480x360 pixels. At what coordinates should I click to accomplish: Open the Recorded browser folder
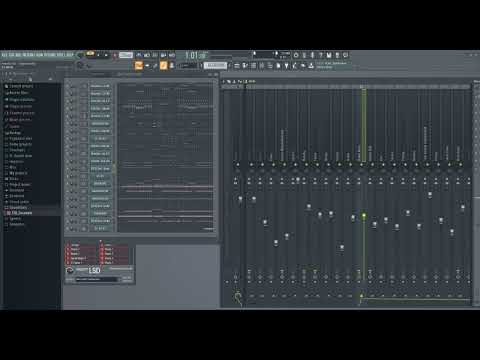pos(14,190)
